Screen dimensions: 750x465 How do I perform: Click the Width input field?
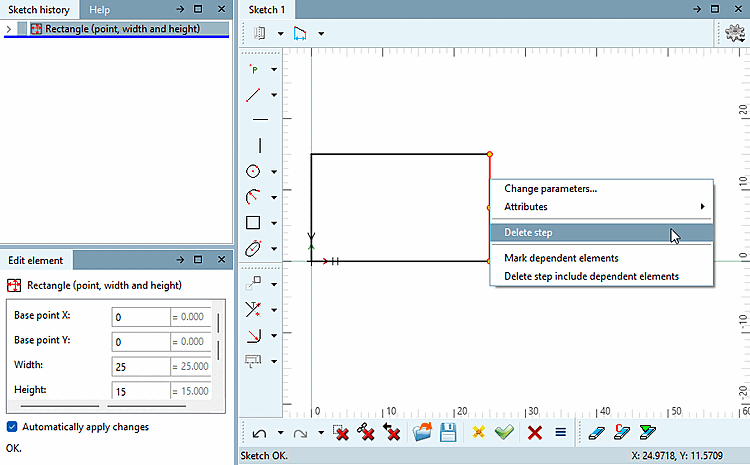click(141, 366)
